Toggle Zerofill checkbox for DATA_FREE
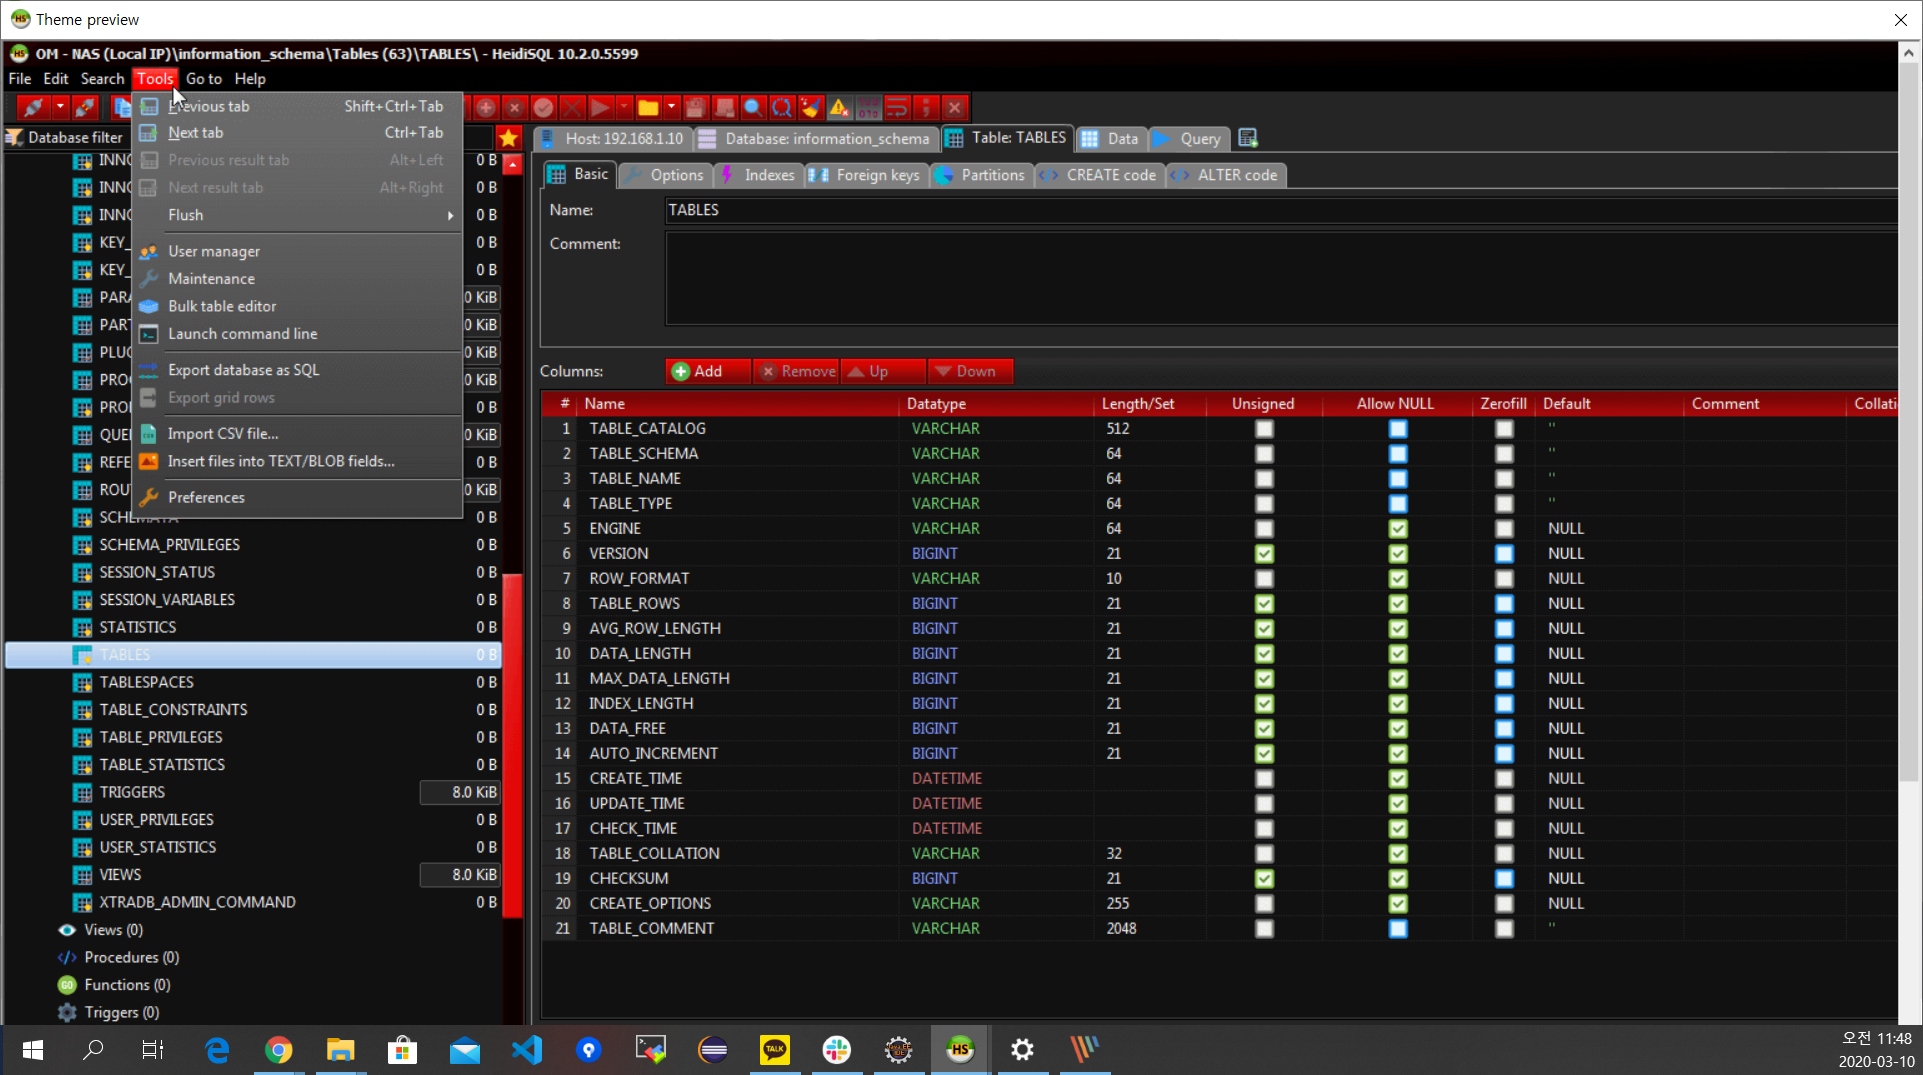The width and height of the screenshot is (1923, 1075). pyautogui.click(x=1504, y=729)
